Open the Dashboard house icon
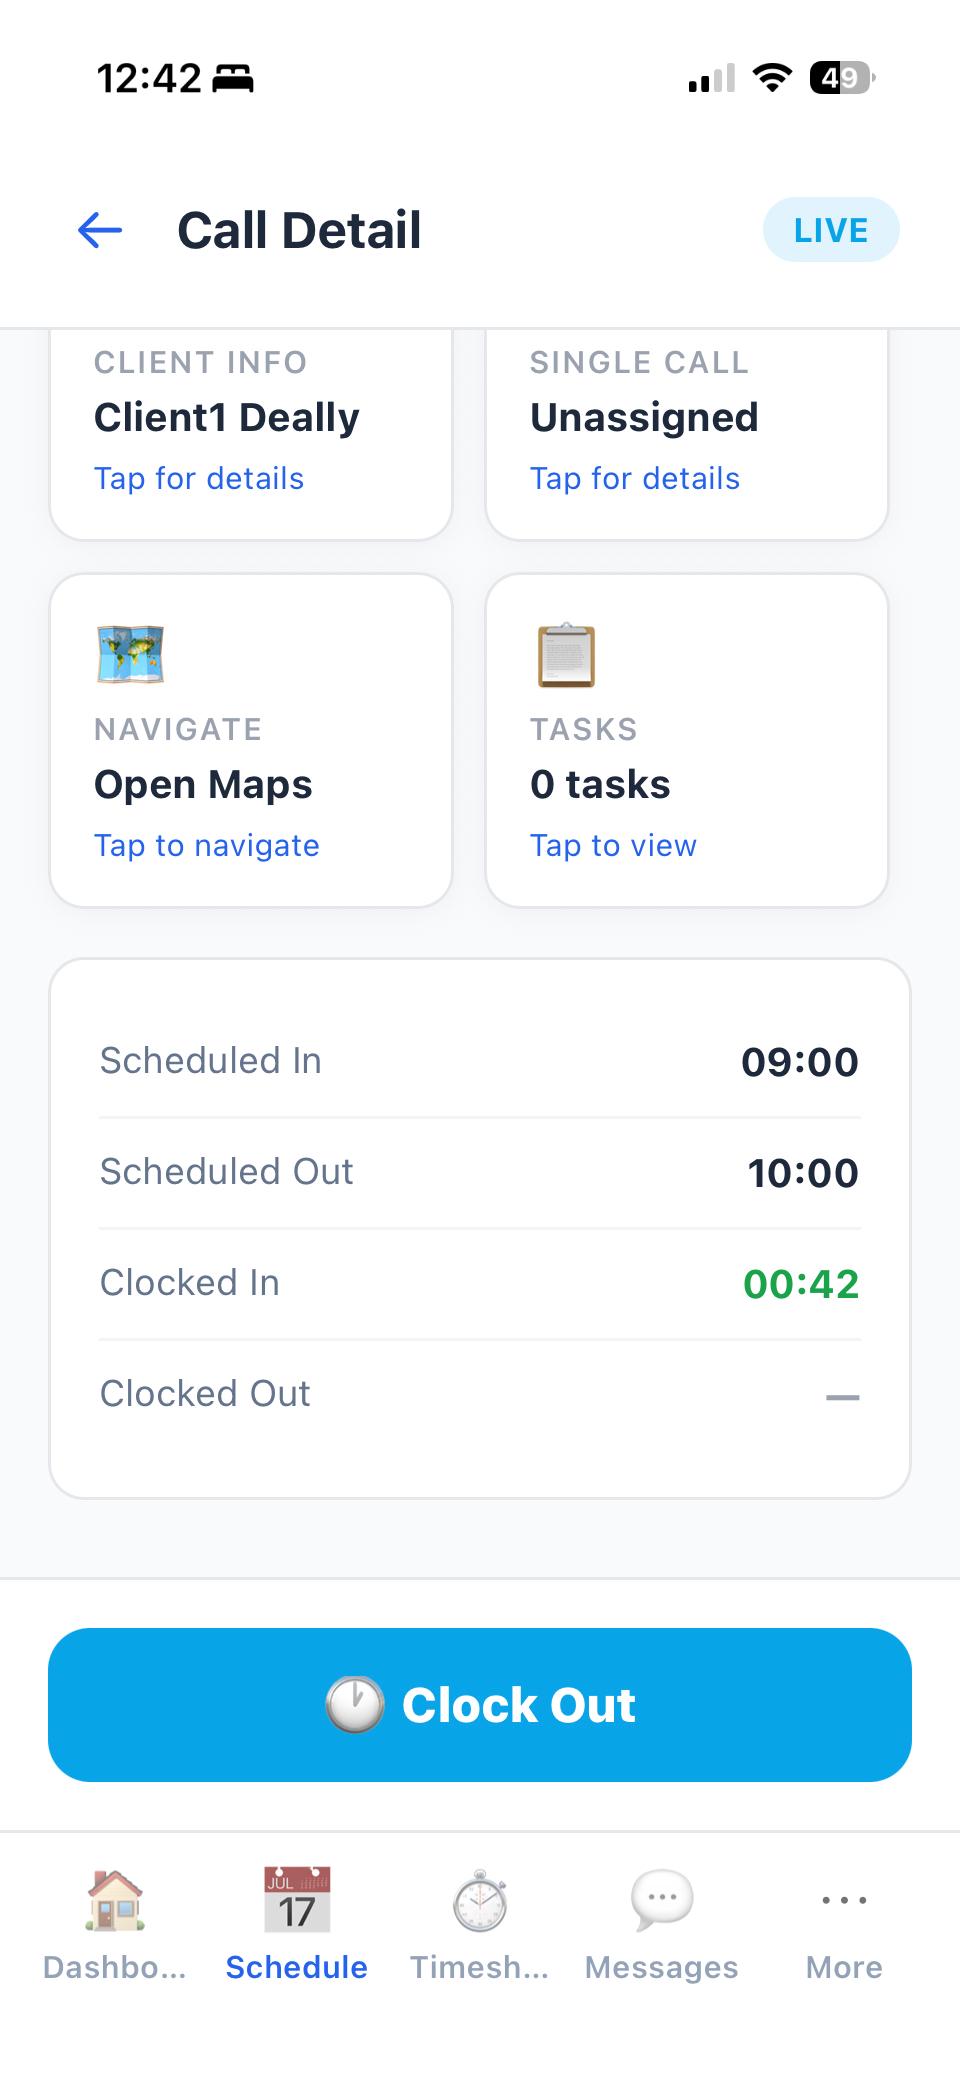 point(115,1899)
